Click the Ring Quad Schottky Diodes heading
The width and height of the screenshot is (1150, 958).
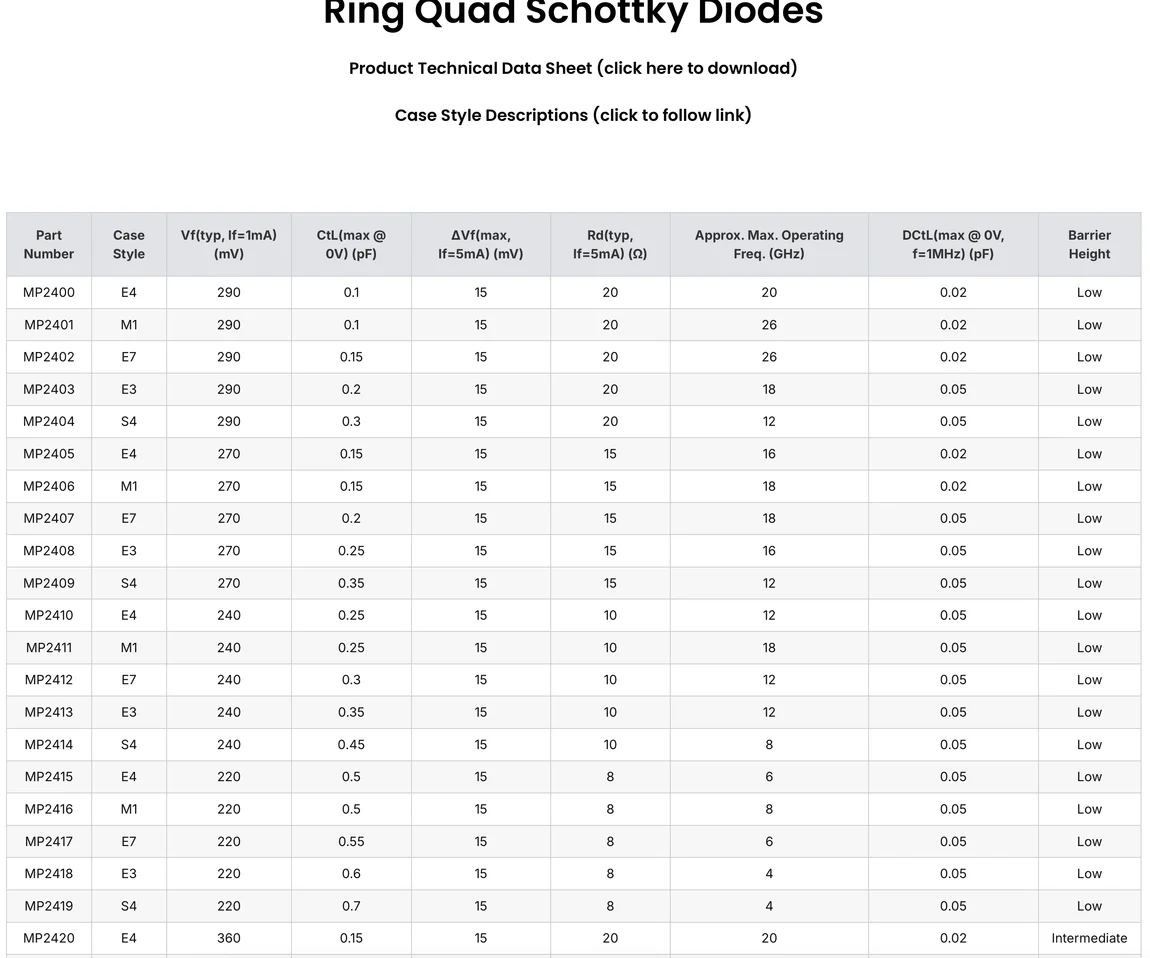[x=573, y=14]
